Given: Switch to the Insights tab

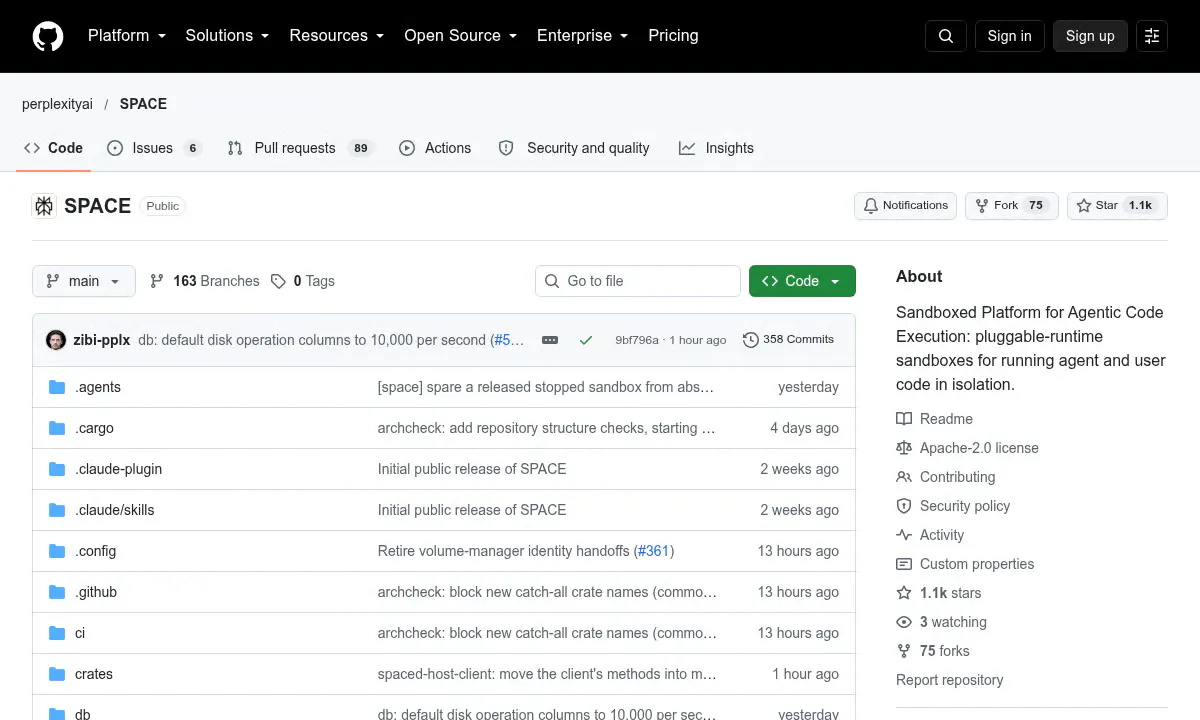Looking at the screenshot, I should [x=716, y=148].
